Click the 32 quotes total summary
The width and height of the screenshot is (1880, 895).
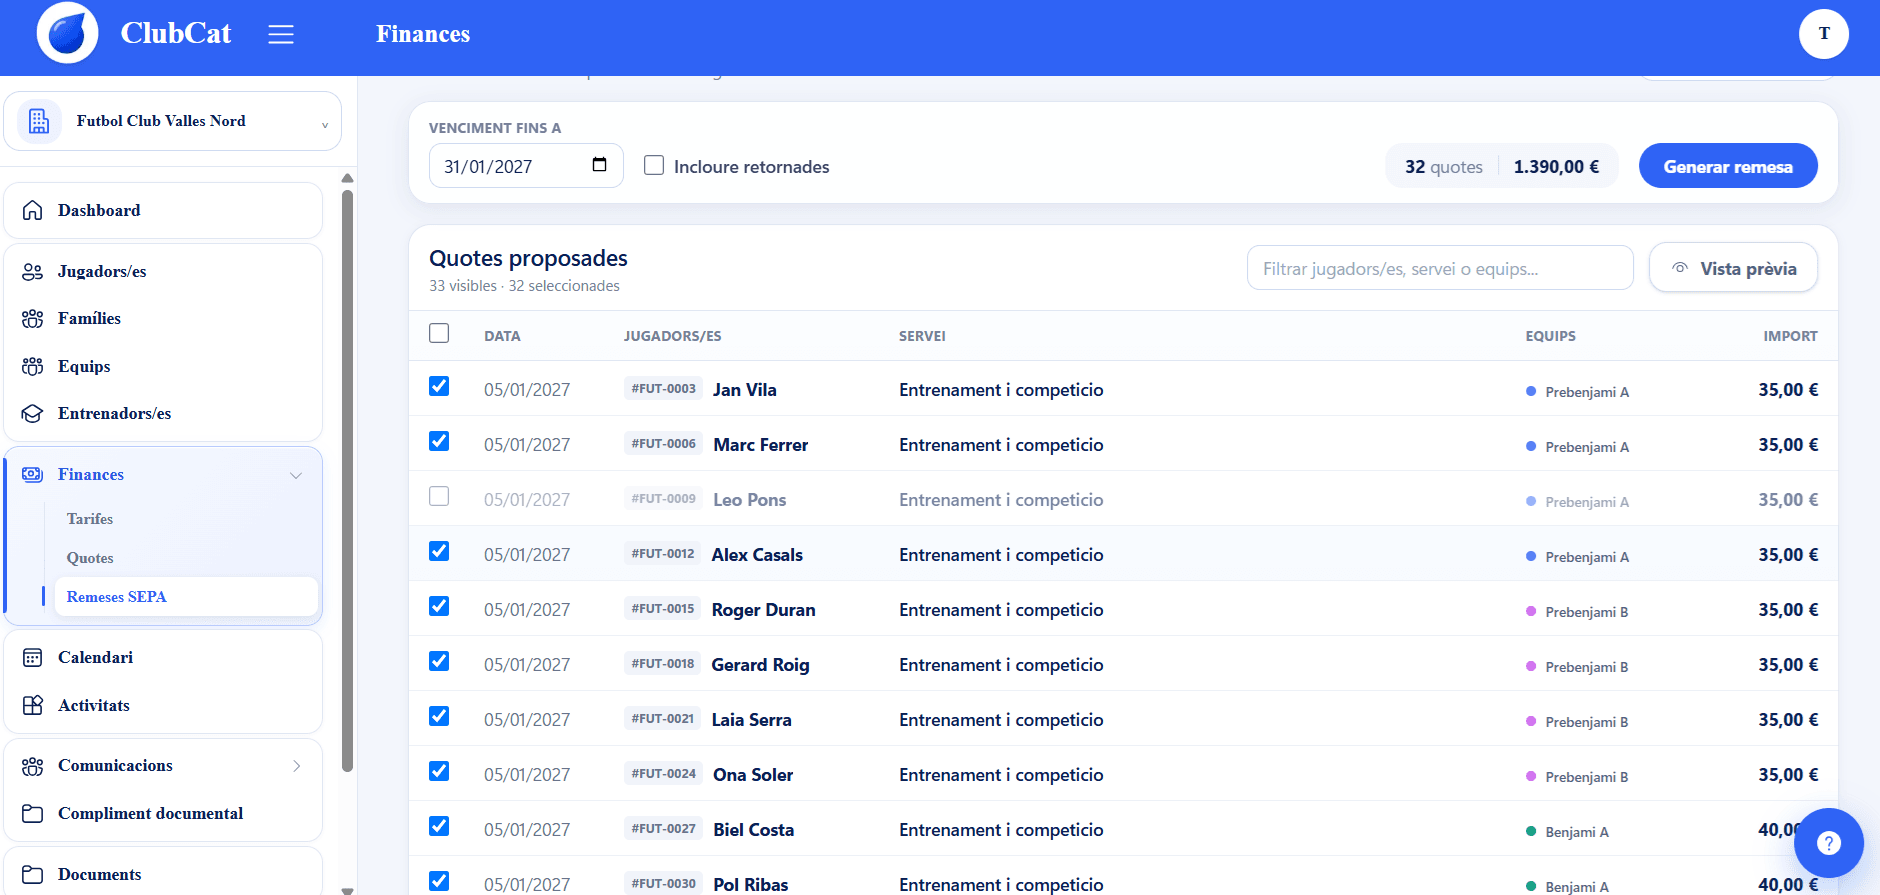pos(1501,166)
